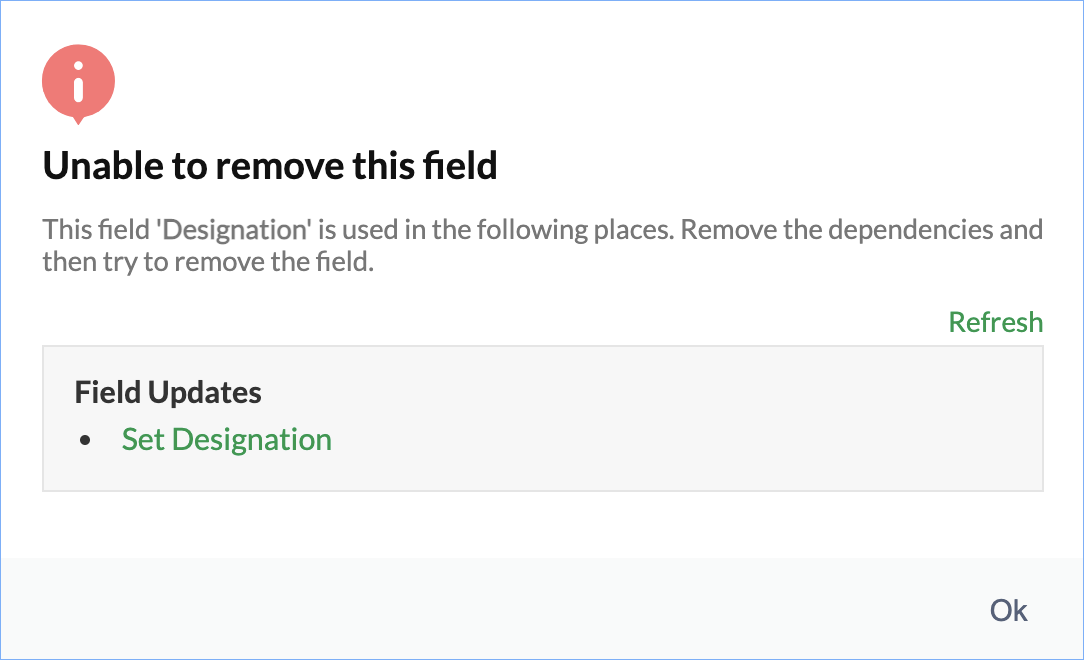Open the Set Designation field update
Image resolution: width=1084 pixels, height=660 pixels.
226,440
